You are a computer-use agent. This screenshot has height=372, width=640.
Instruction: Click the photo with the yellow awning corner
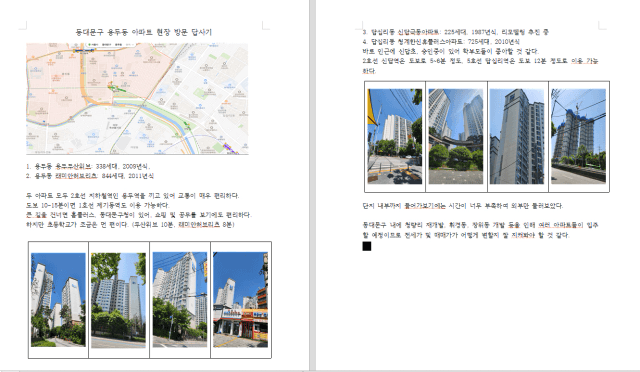395,136
